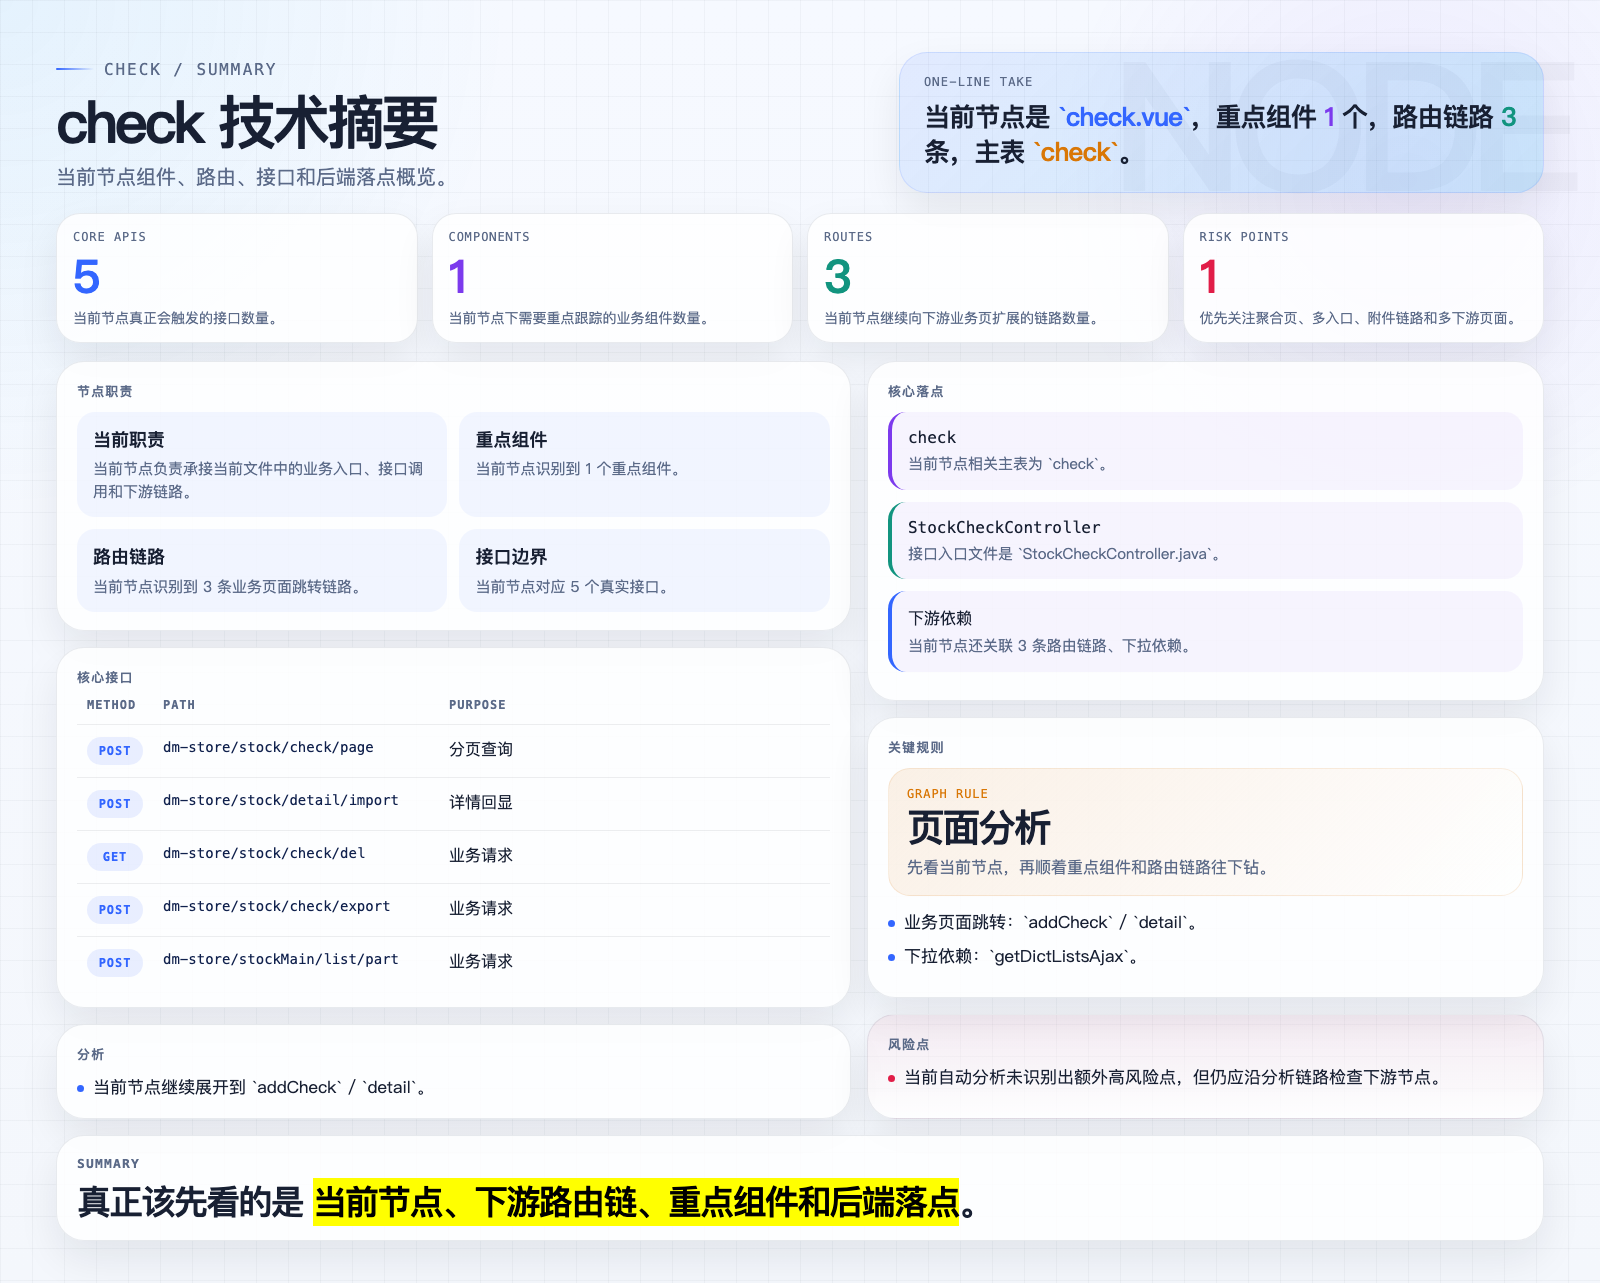1600x1283 pixels.
Task: Click the CHECK / SUMMARY breadcrumb label
Action: [x=189, y=69]
